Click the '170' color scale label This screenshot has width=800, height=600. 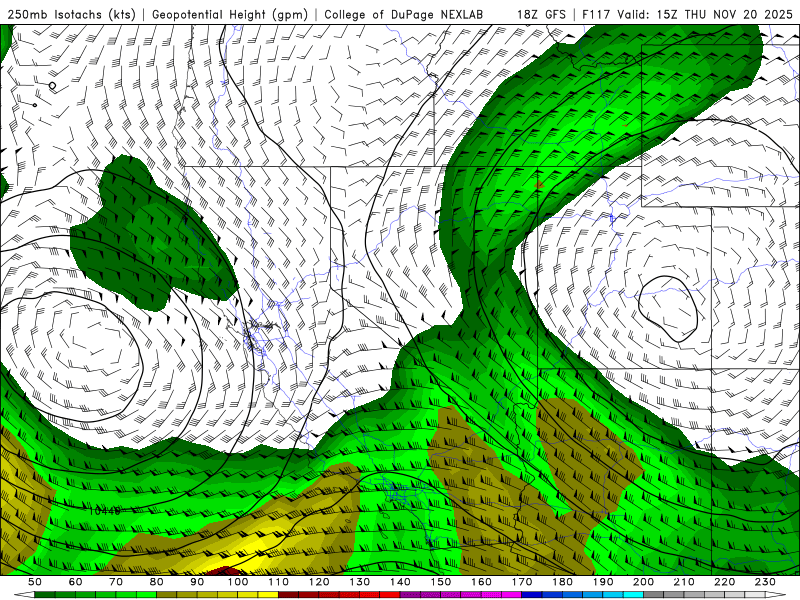522,582
